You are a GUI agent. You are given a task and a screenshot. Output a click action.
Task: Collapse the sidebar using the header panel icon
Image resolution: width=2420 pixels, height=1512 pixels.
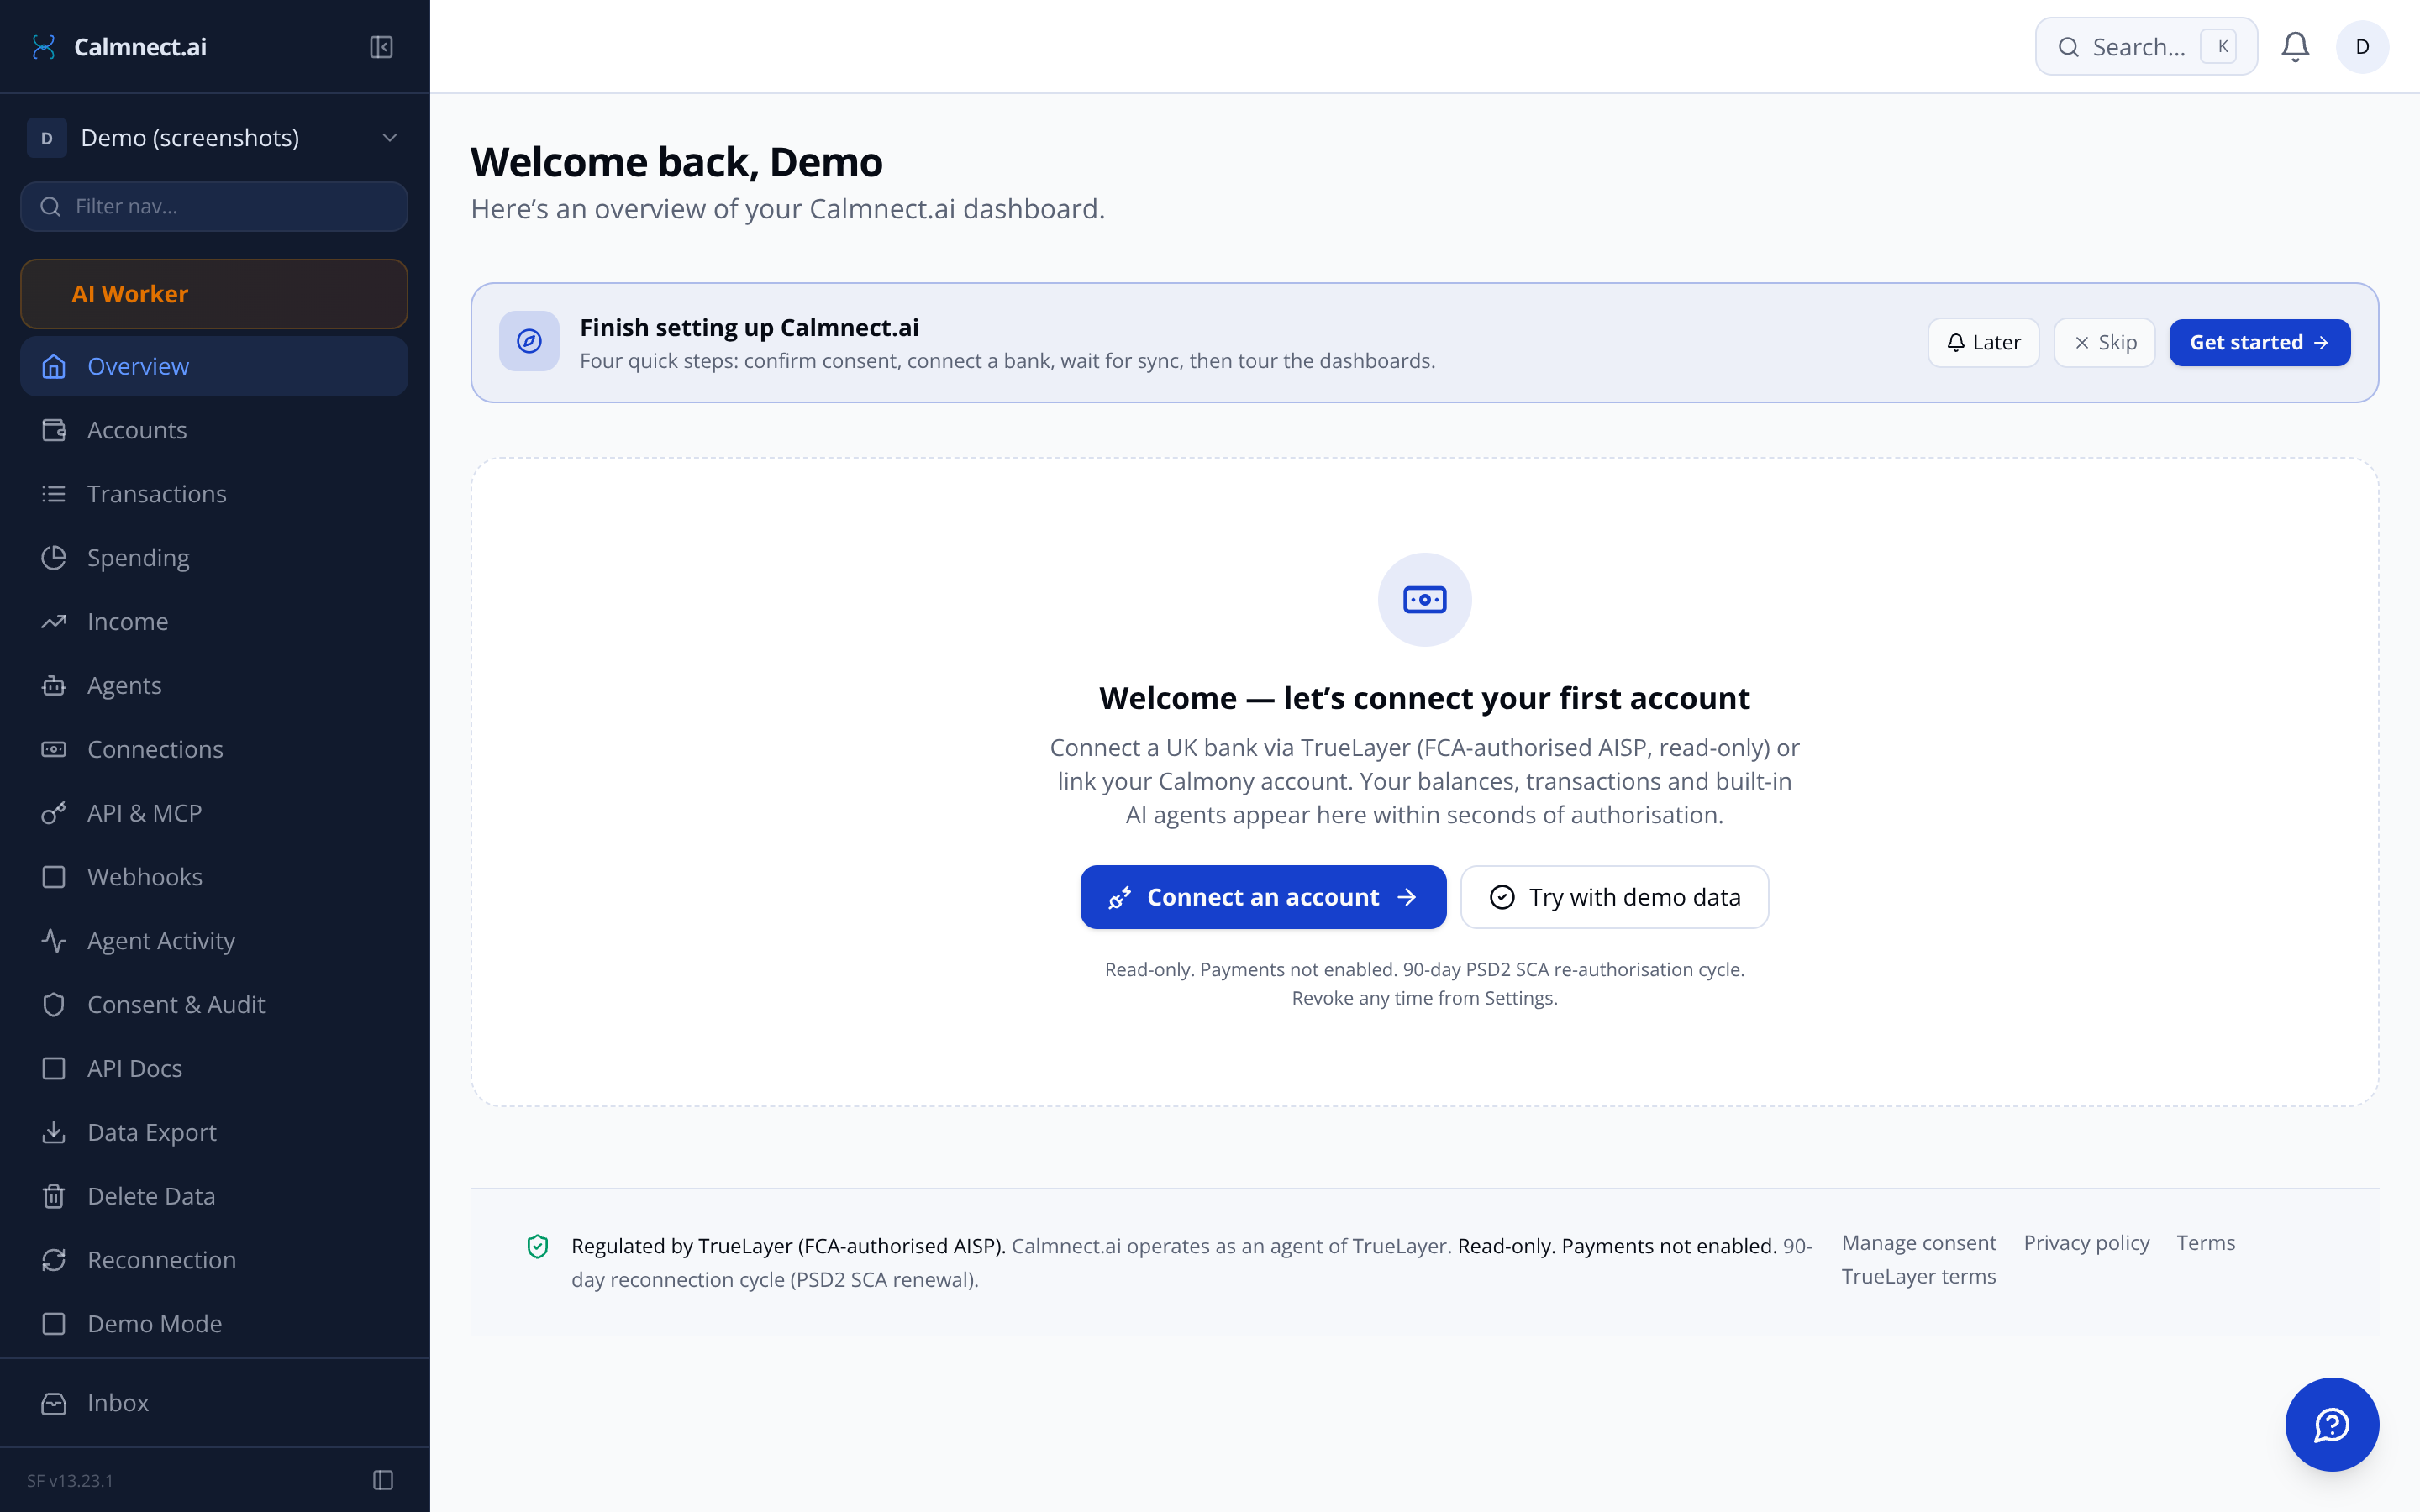[381, 47]
